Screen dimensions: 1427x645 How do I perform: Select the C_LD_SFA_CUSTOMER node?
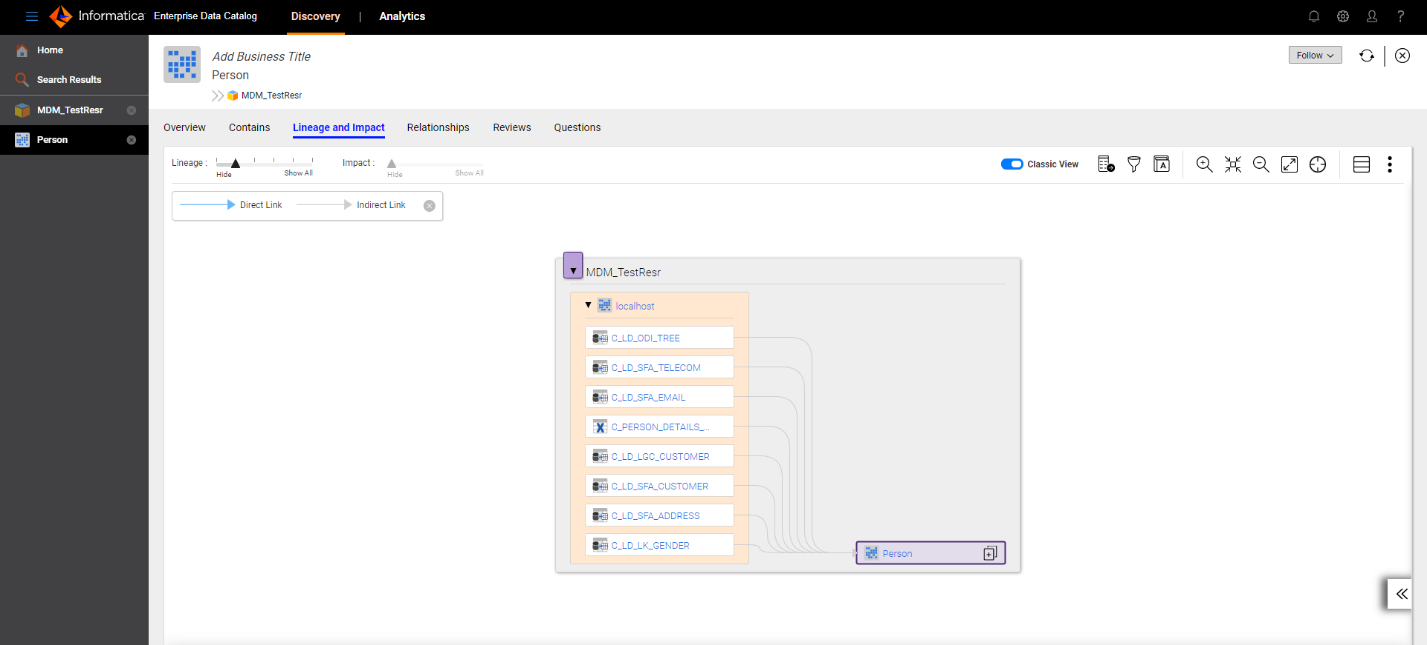pyautogui.click(x=659, y=486)
